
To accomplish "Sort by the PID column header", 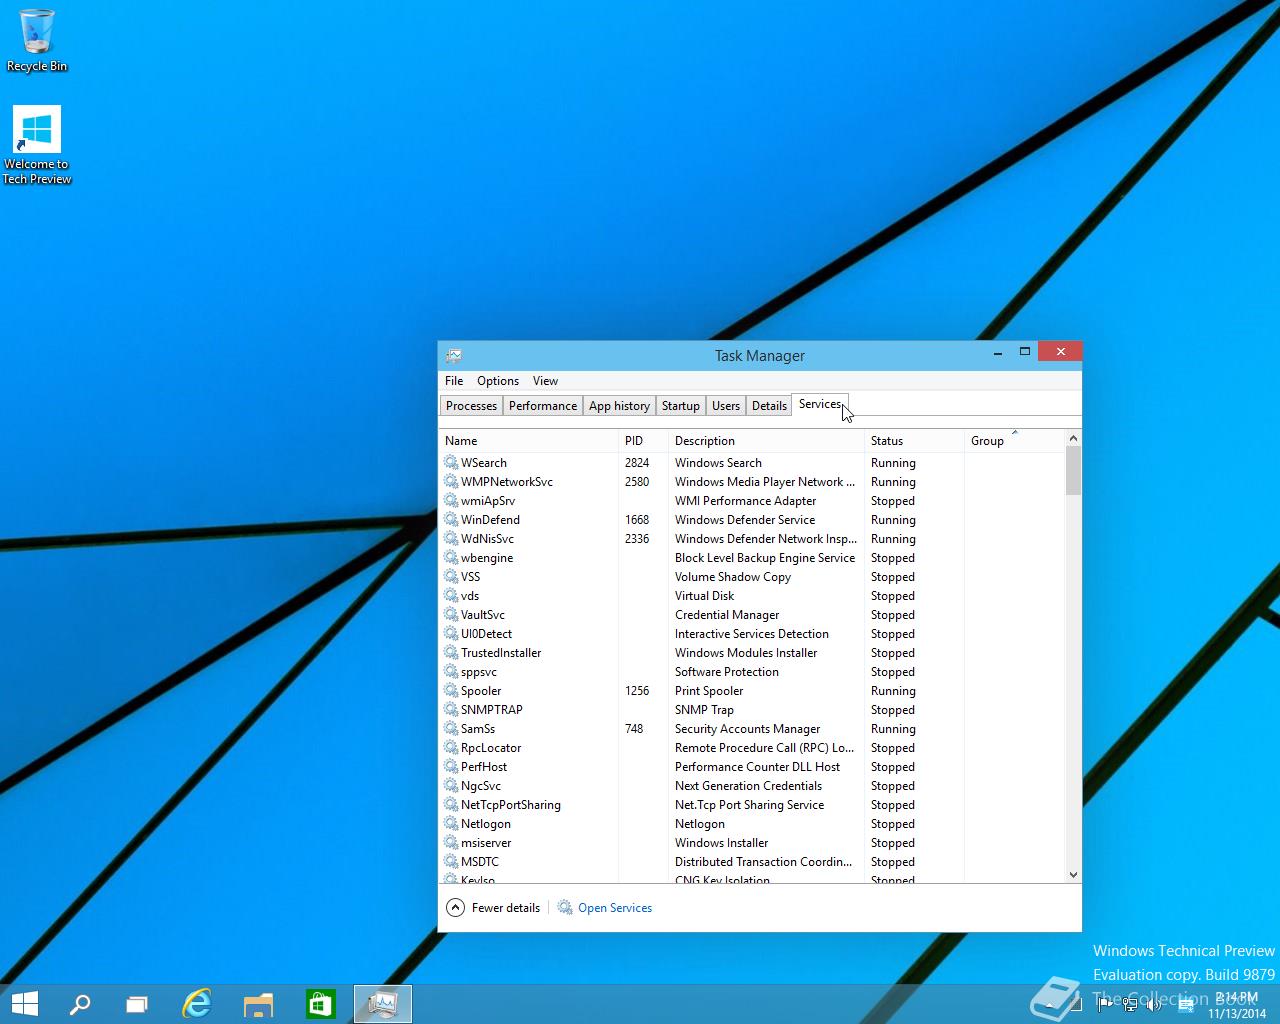I will (643, 440).
